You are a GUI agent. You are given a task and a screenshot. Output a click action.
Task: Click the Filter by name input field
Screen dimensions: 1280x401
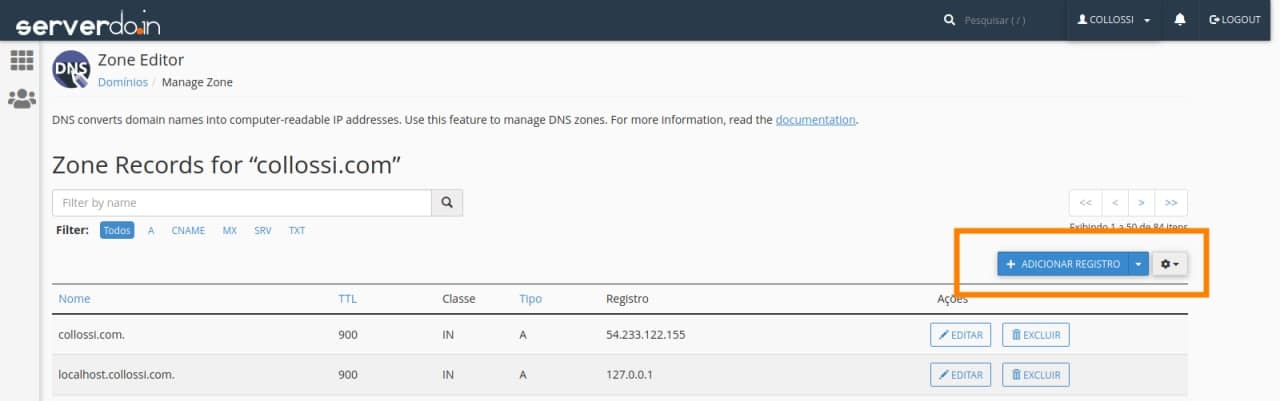pyautogui.click(x=242, y=203)
